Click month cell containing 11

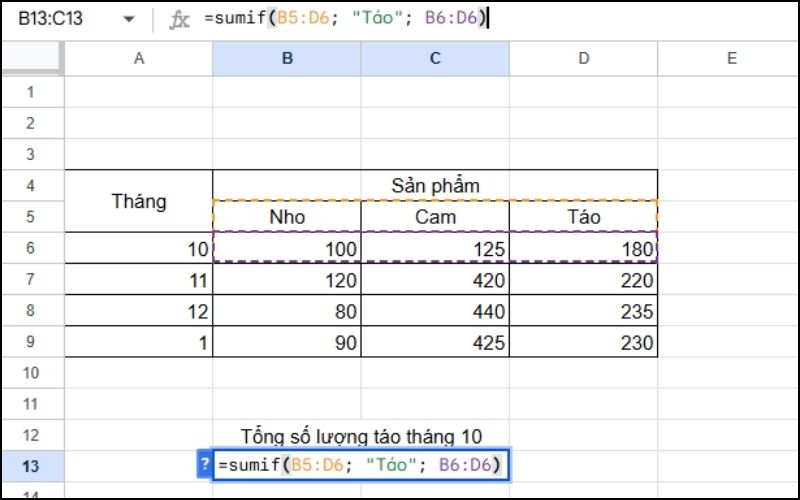click(x=139, y=280)
